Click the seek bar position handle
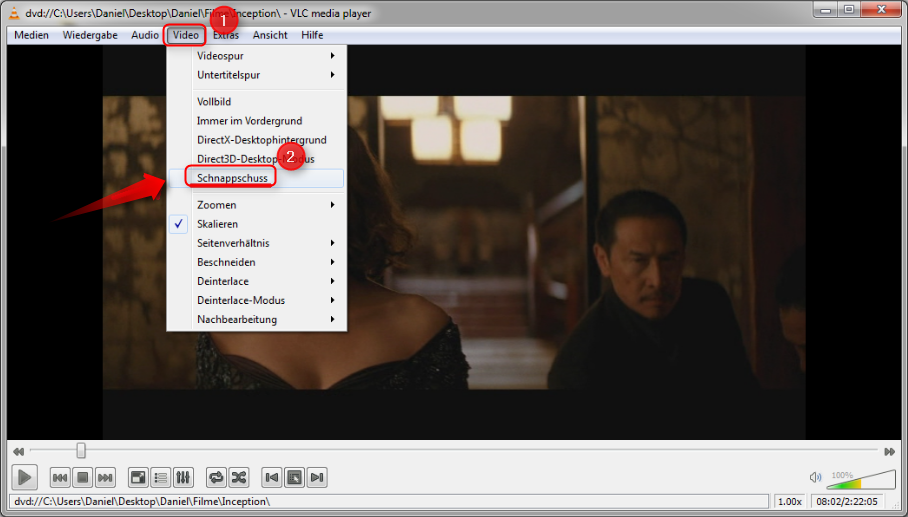Image resolution: width=908 pixels, height=517 pixels. click(81, 450)
